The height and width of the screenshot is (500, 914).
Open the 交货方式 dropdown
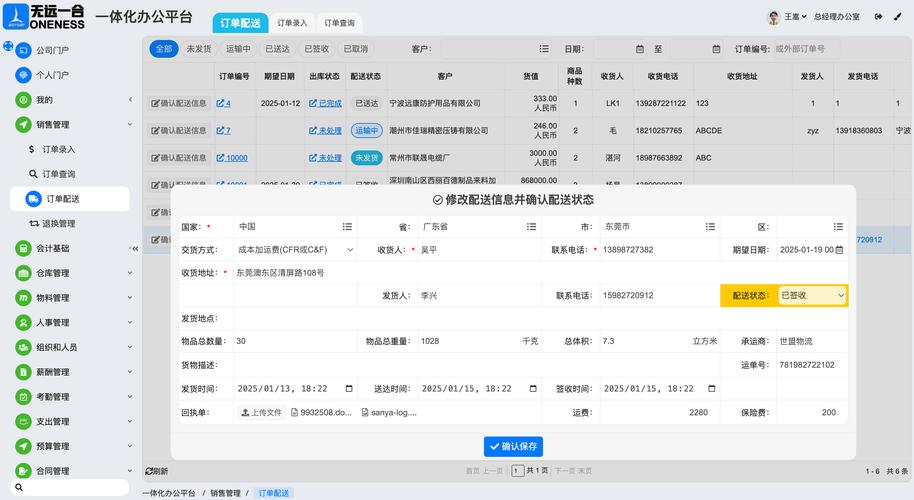[296, 250]
